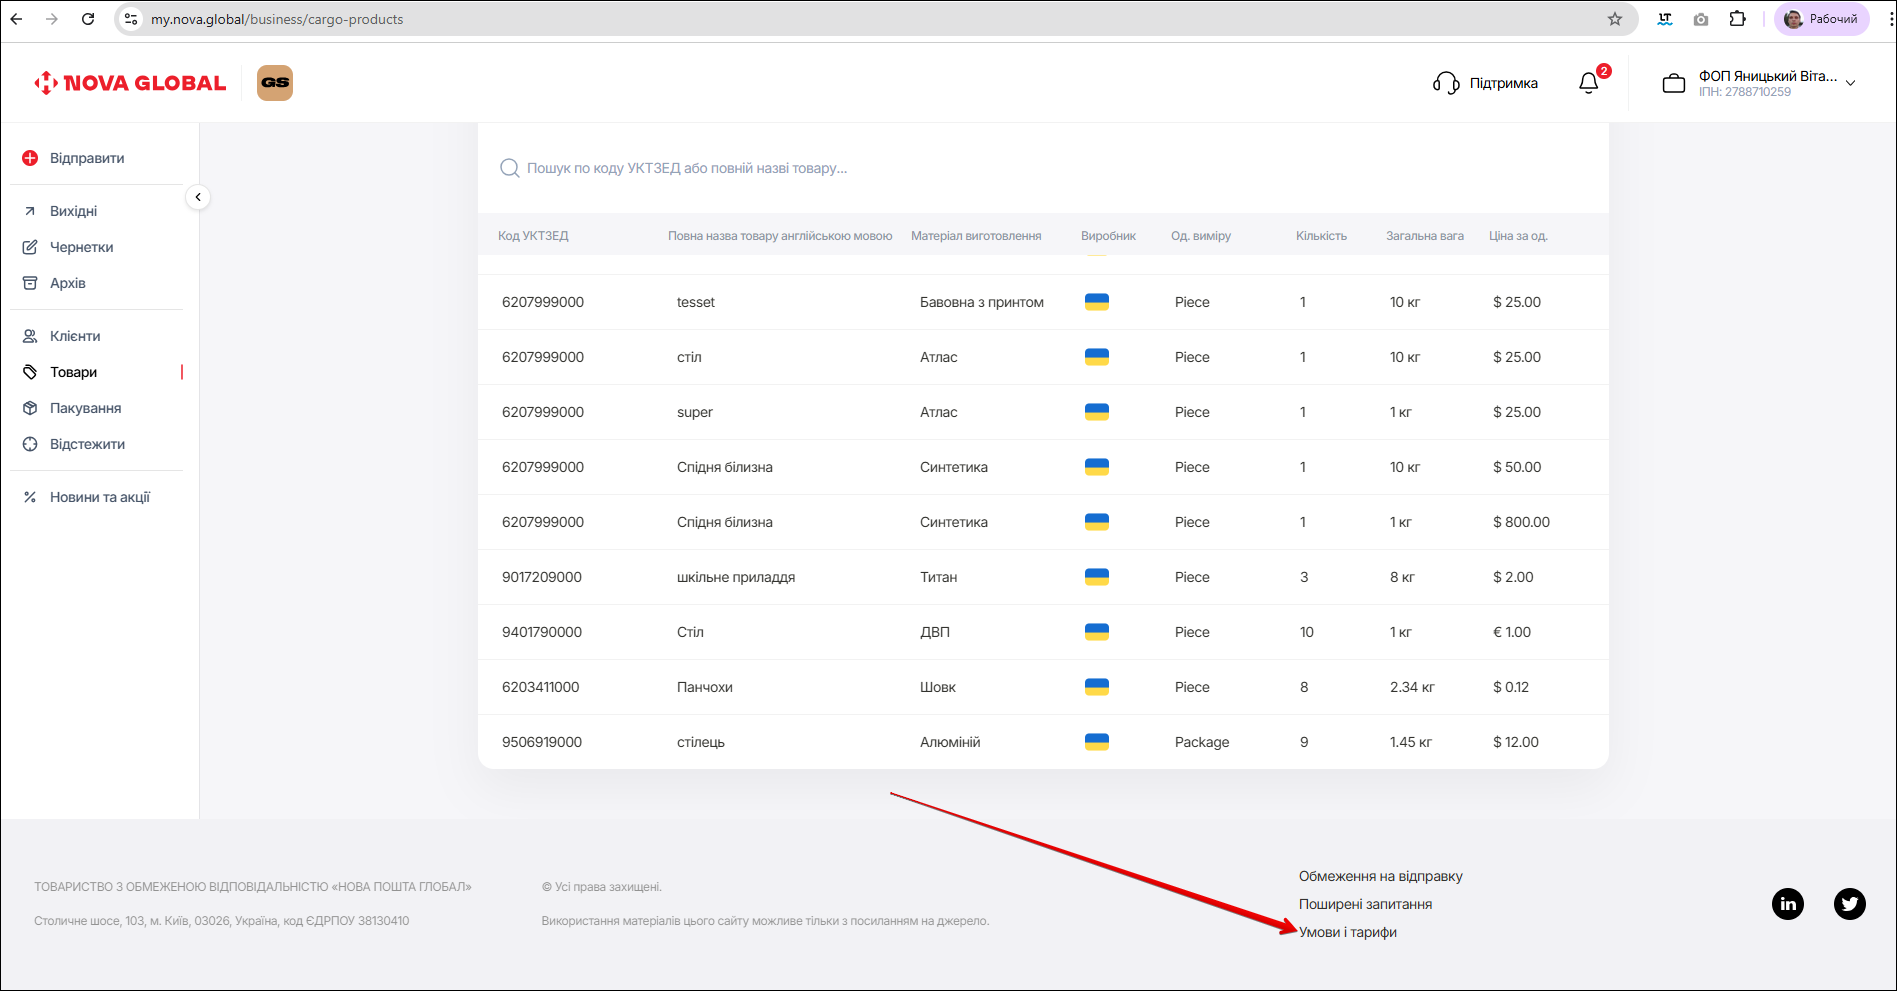Click Ukraine flag in tesset row
The height and width of the screenshot is (991, 1897).
pyautogui.click(x=1097, y=302)
